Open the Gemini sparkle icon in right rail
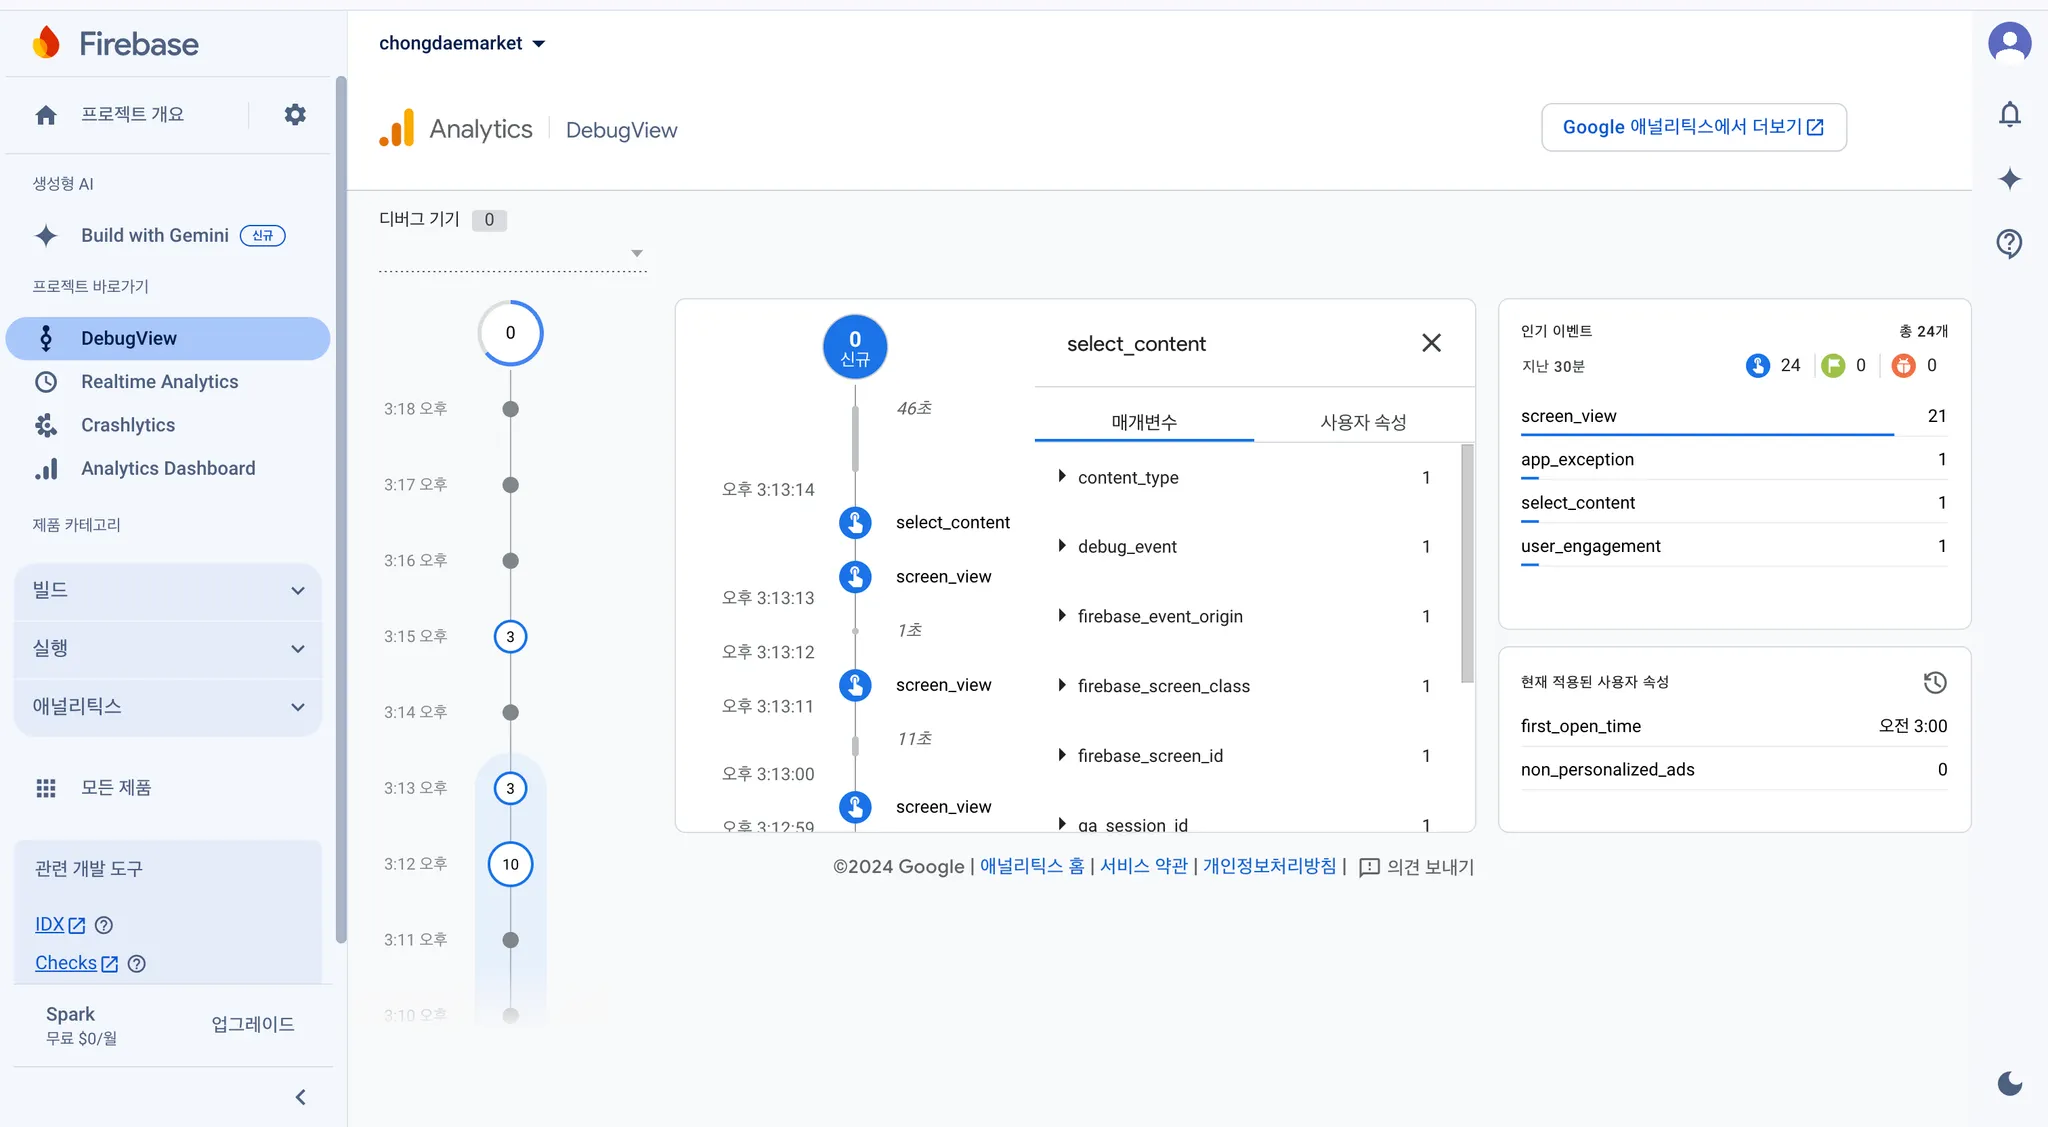Screen dimensions: 2048x1127 click(2010, 180)
